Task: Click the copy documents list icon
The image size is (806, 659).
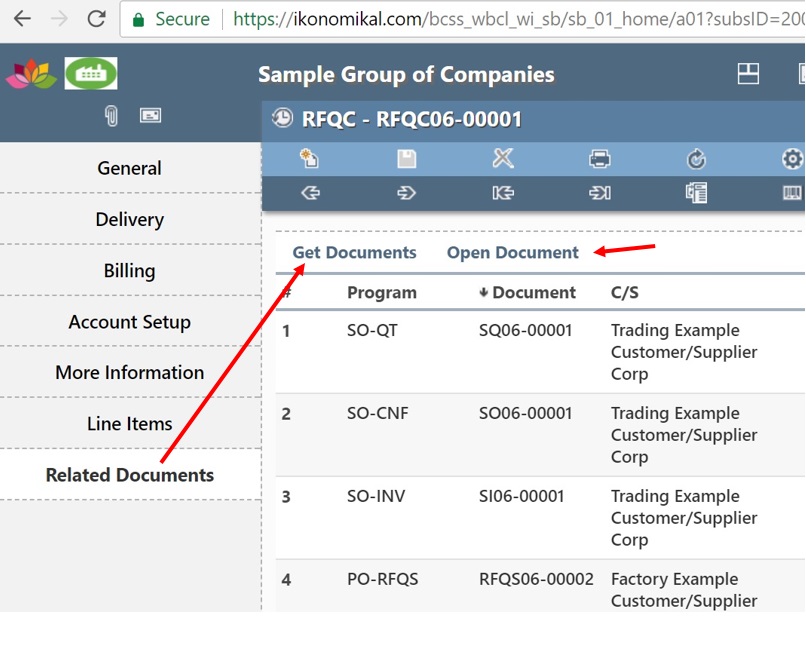Action: tap(697, 193)
